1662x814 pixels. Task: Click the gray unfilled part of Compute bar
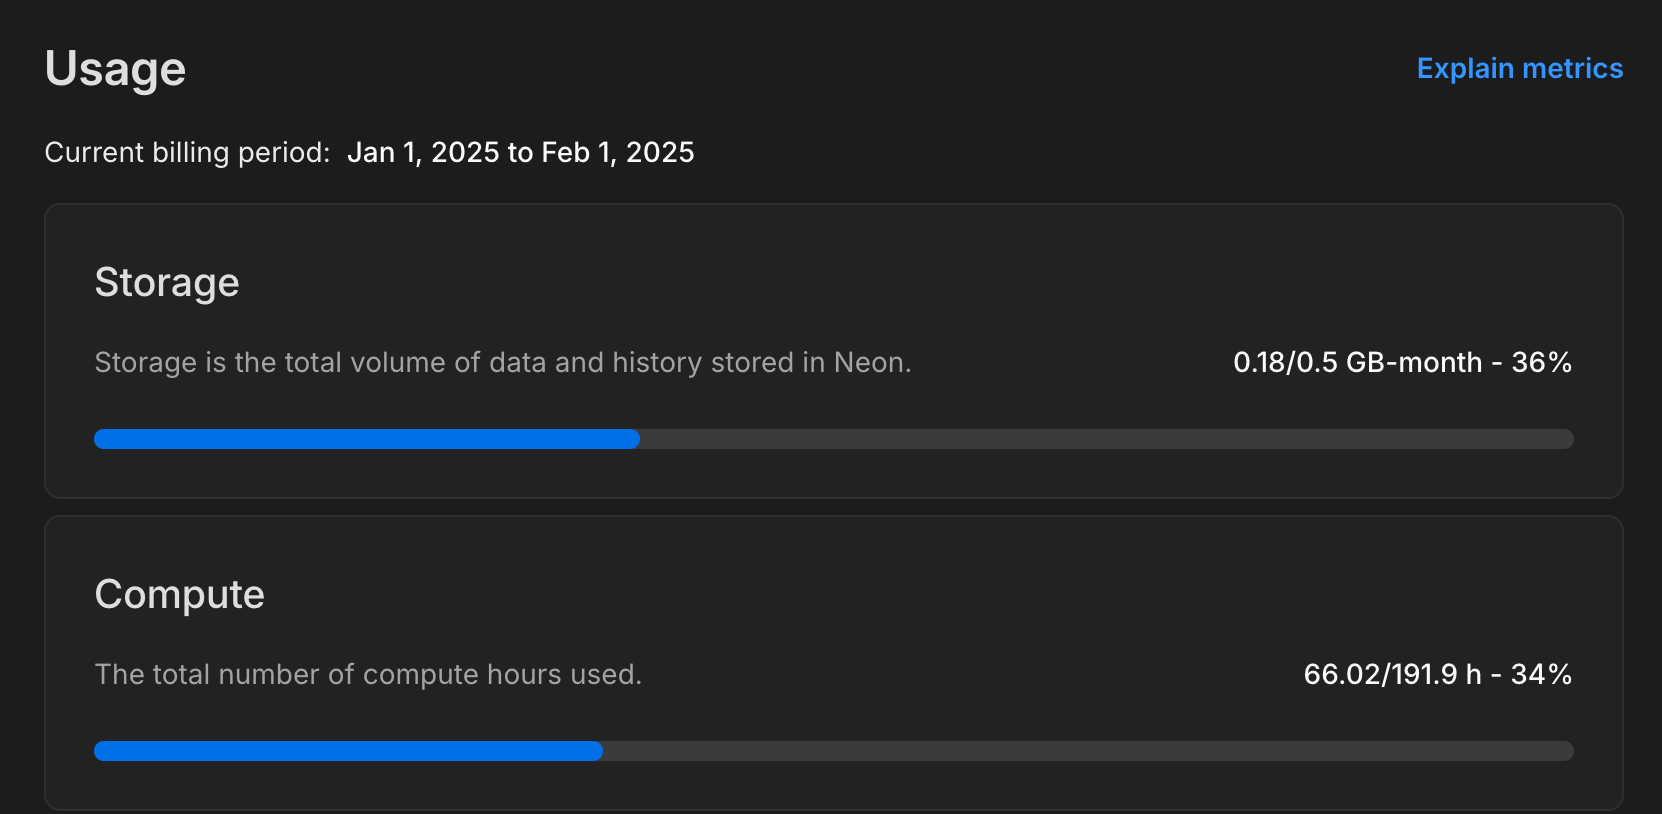tap(1087, 751)
